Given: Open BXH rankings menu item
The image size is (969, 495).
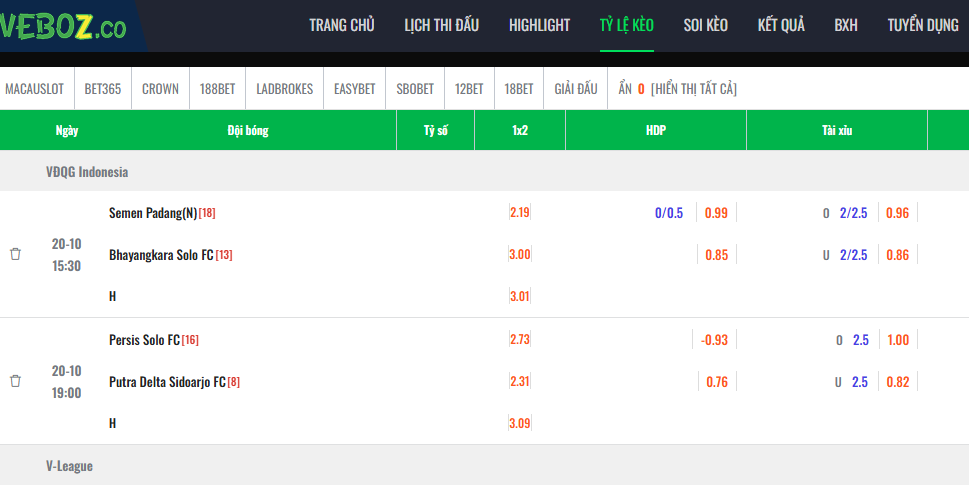Looking at the screenshot, I should pos(846,26).
